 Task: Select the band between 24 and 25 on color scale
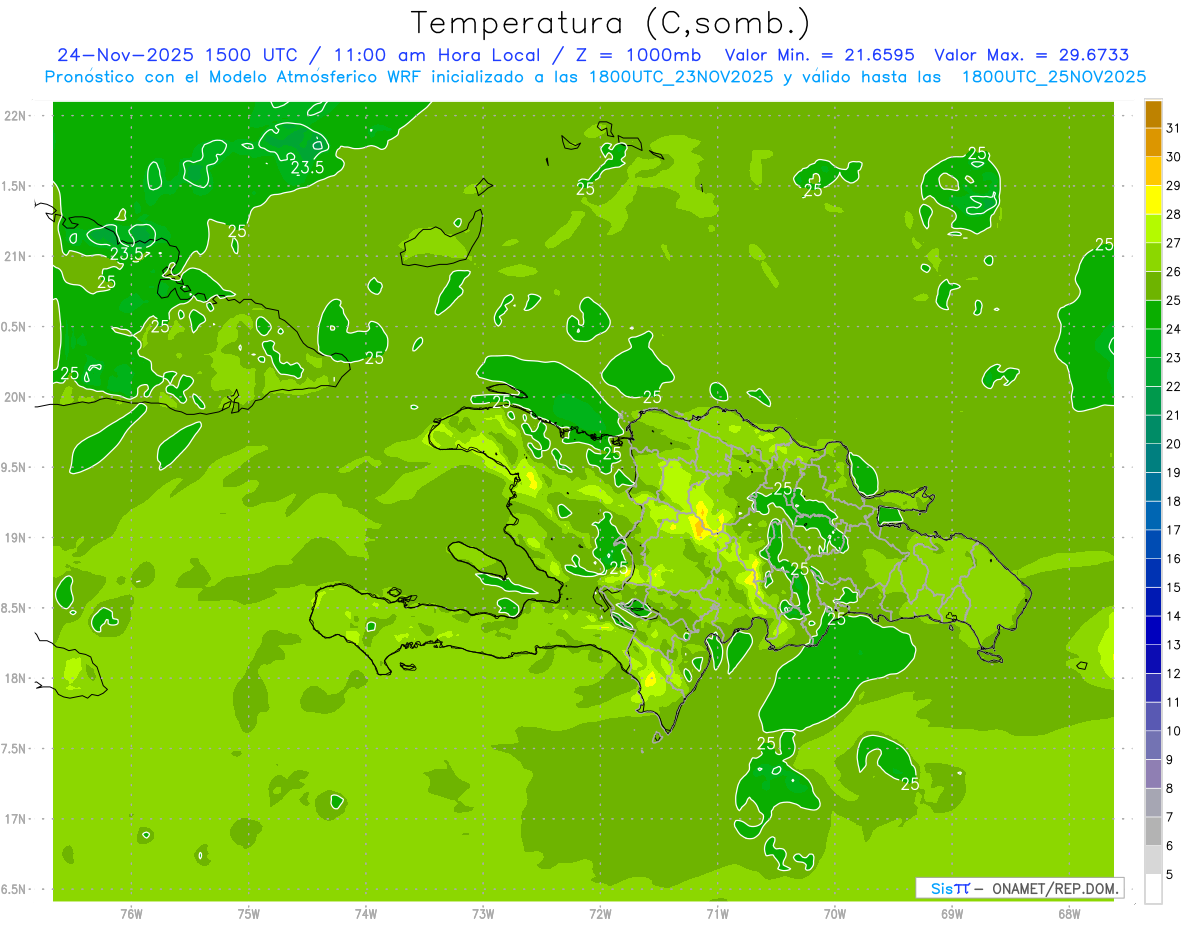1153,315
